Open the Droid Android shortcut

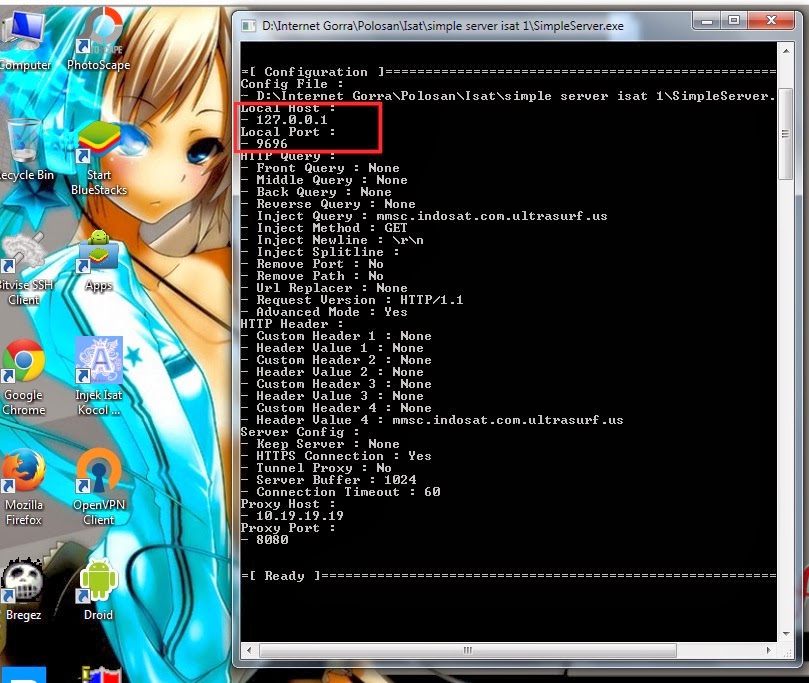coord(99,590)
